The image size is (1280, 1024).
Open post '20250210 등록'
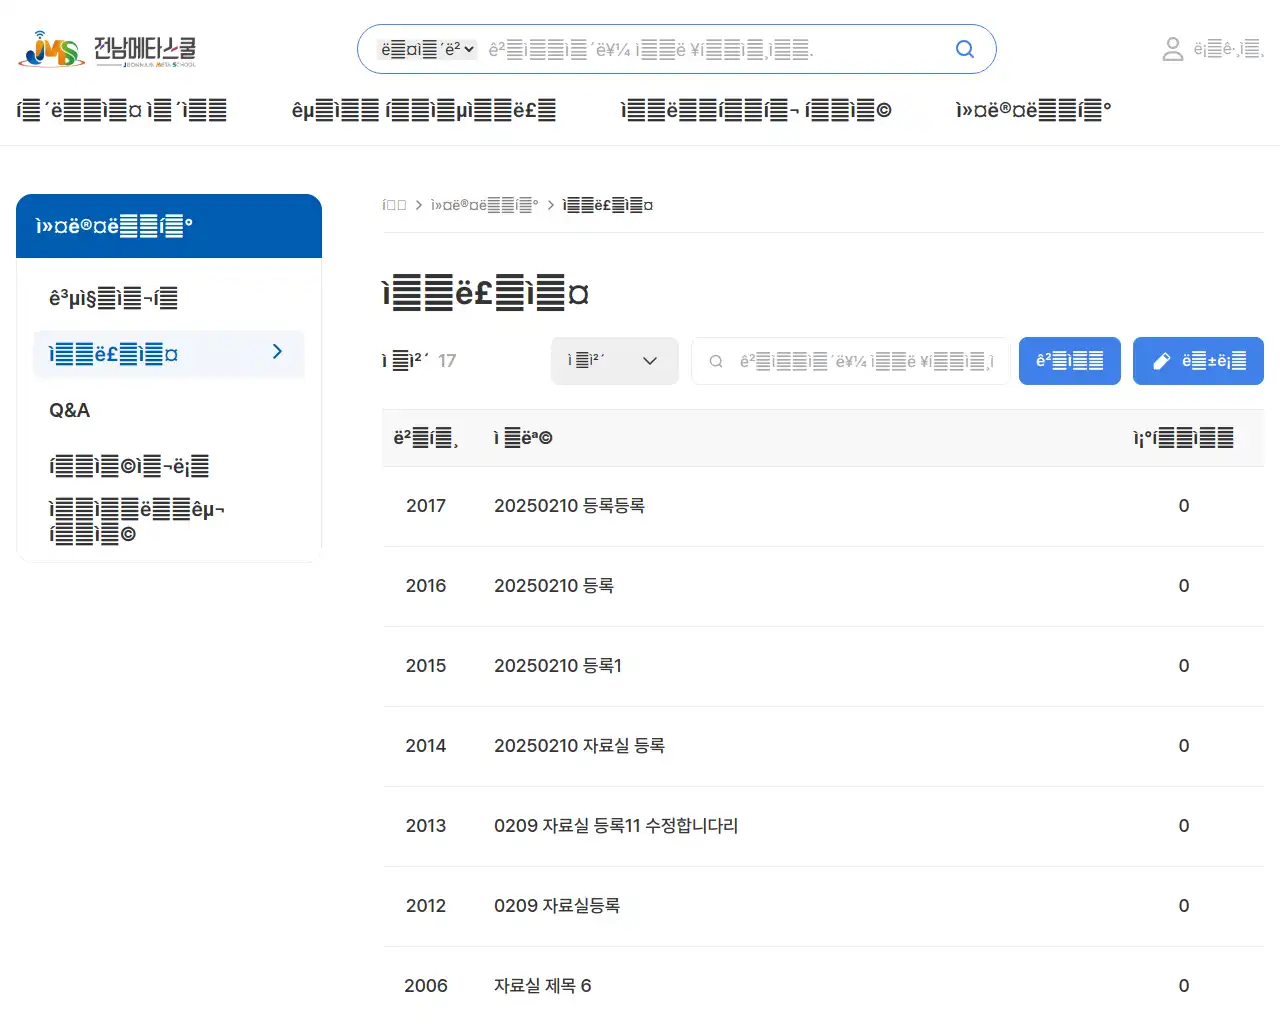(x=554, y=586)
